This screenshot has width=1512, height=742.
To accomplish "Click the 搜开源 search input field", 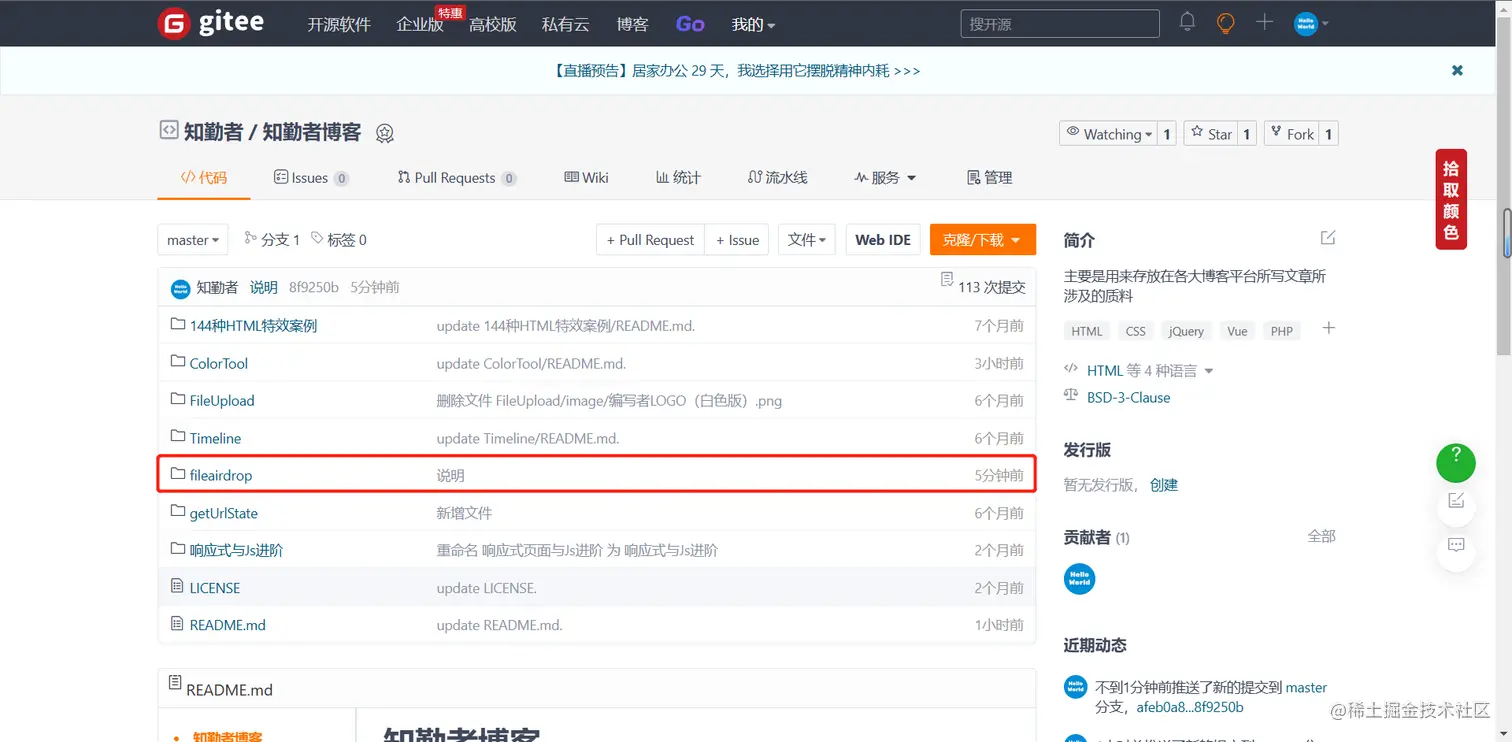I will click(x=1058, y=22).
